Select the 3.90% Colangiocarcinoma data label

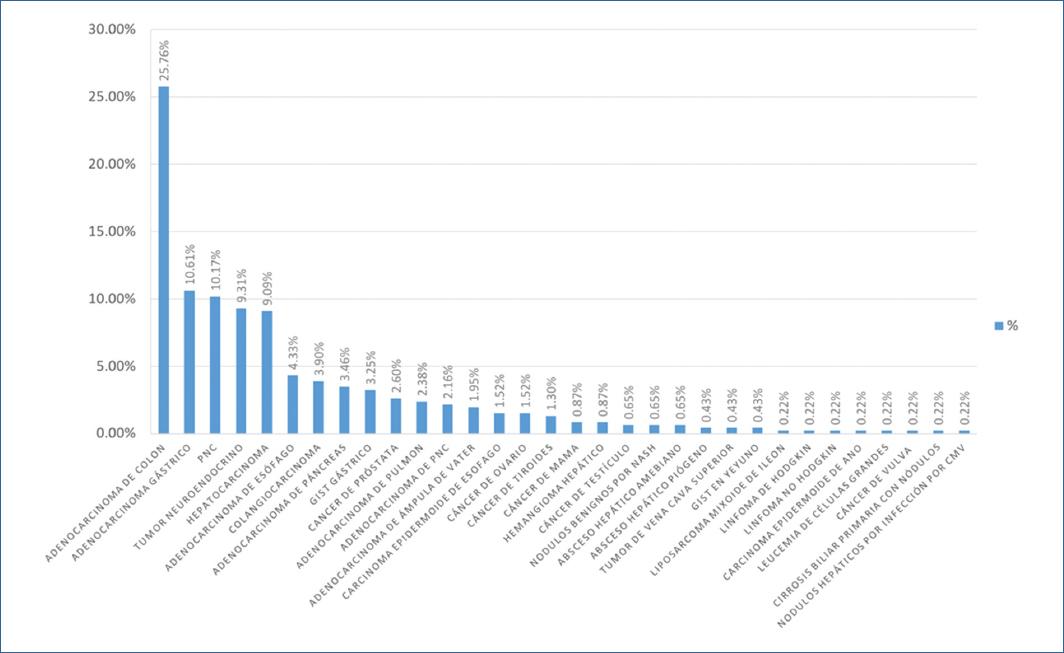[320, 359]
